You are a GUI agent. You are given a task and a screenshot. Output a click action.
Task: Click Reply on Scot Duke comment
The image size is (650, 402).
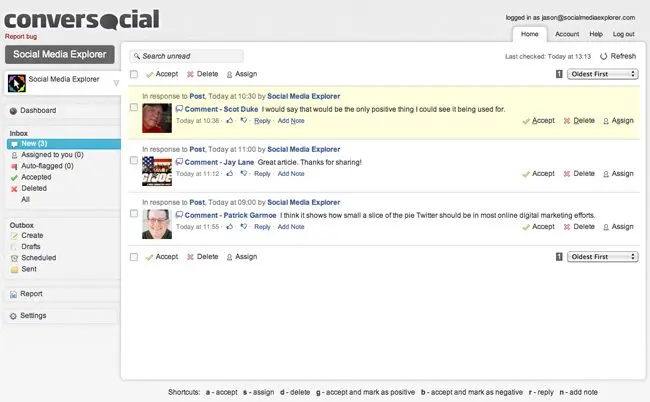[x=262, y=121]
